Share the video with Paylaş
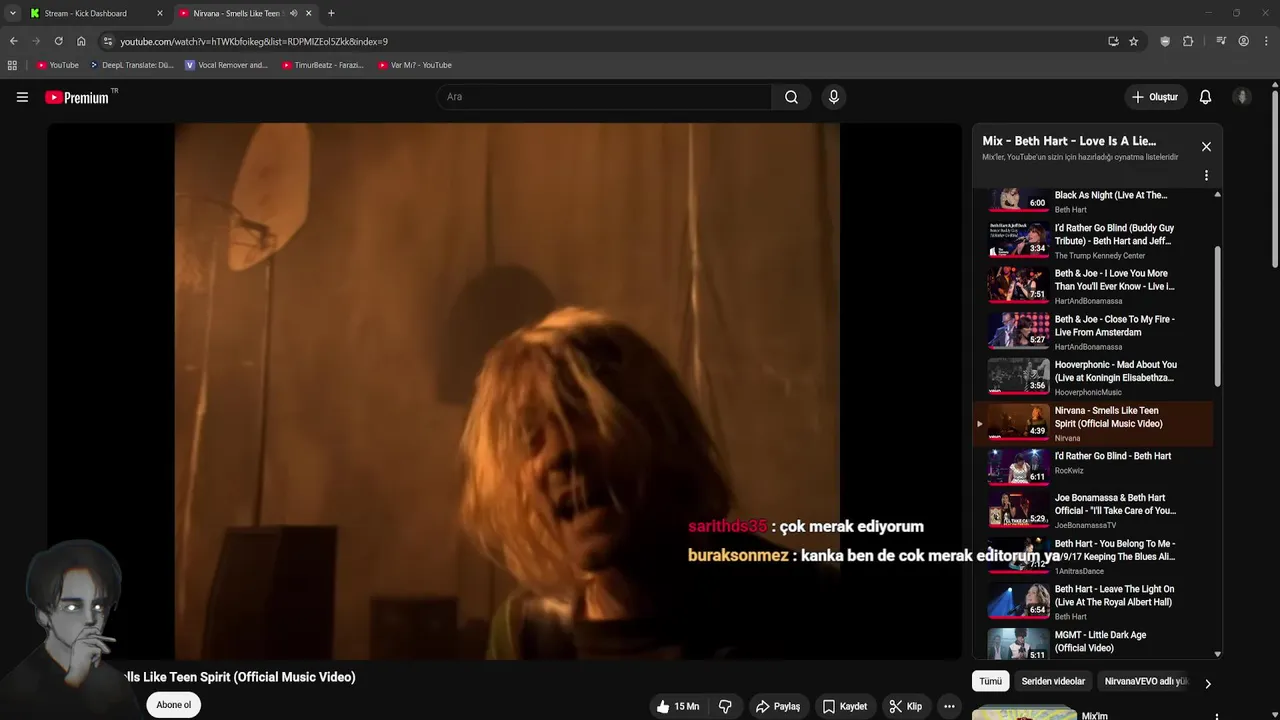Image resolution: width=1280 pixels, height=720 pixels. 778,706
